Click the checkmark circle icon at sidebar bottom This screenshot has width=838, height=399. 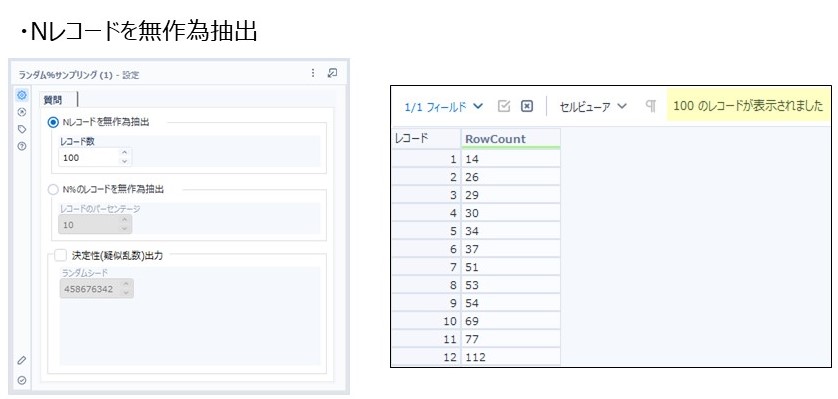point(22,380)
